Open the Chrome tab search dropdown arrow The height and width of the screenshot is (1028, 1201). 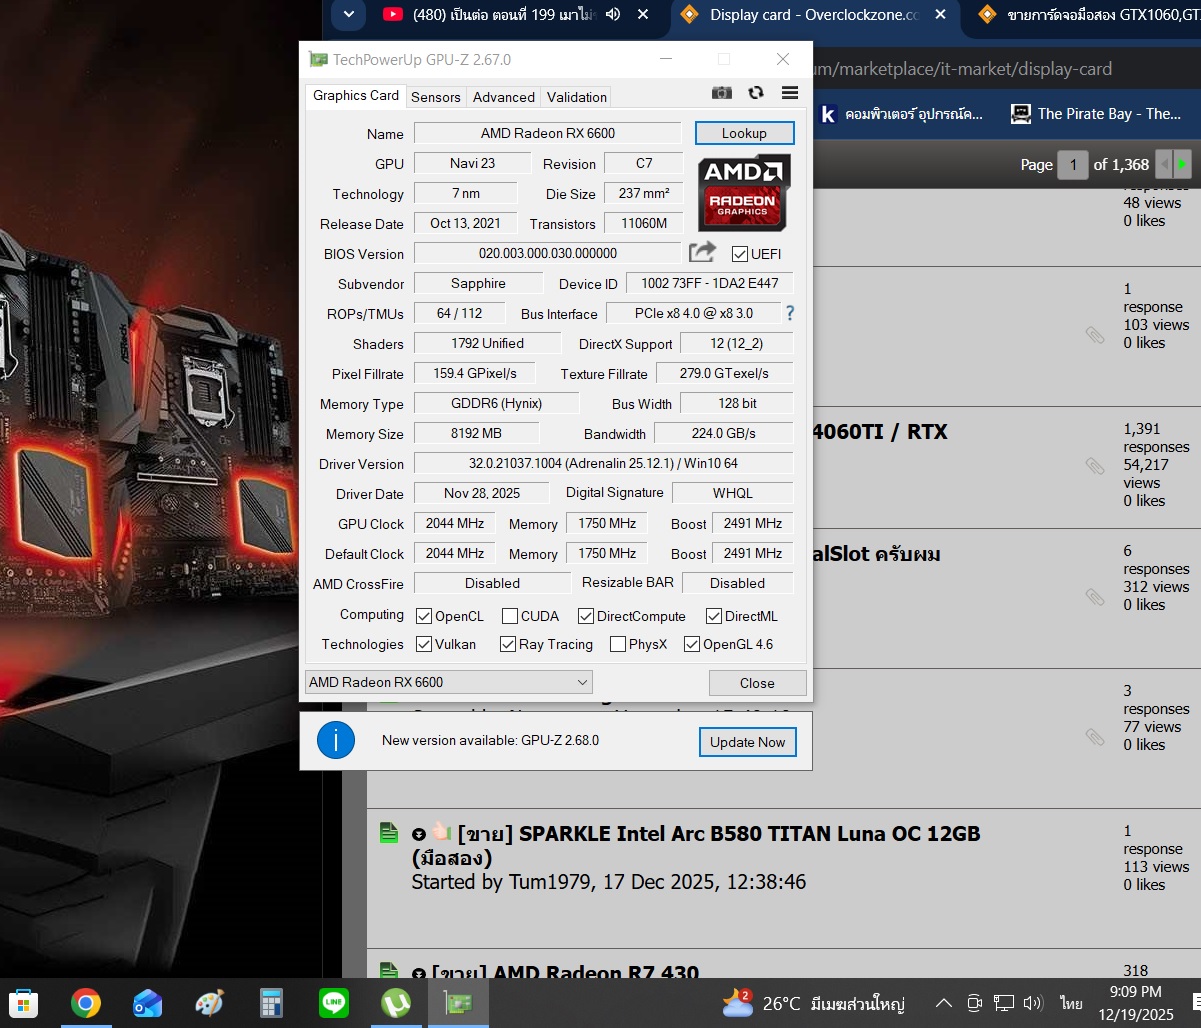pyautogui.click(x=347, y=14)
